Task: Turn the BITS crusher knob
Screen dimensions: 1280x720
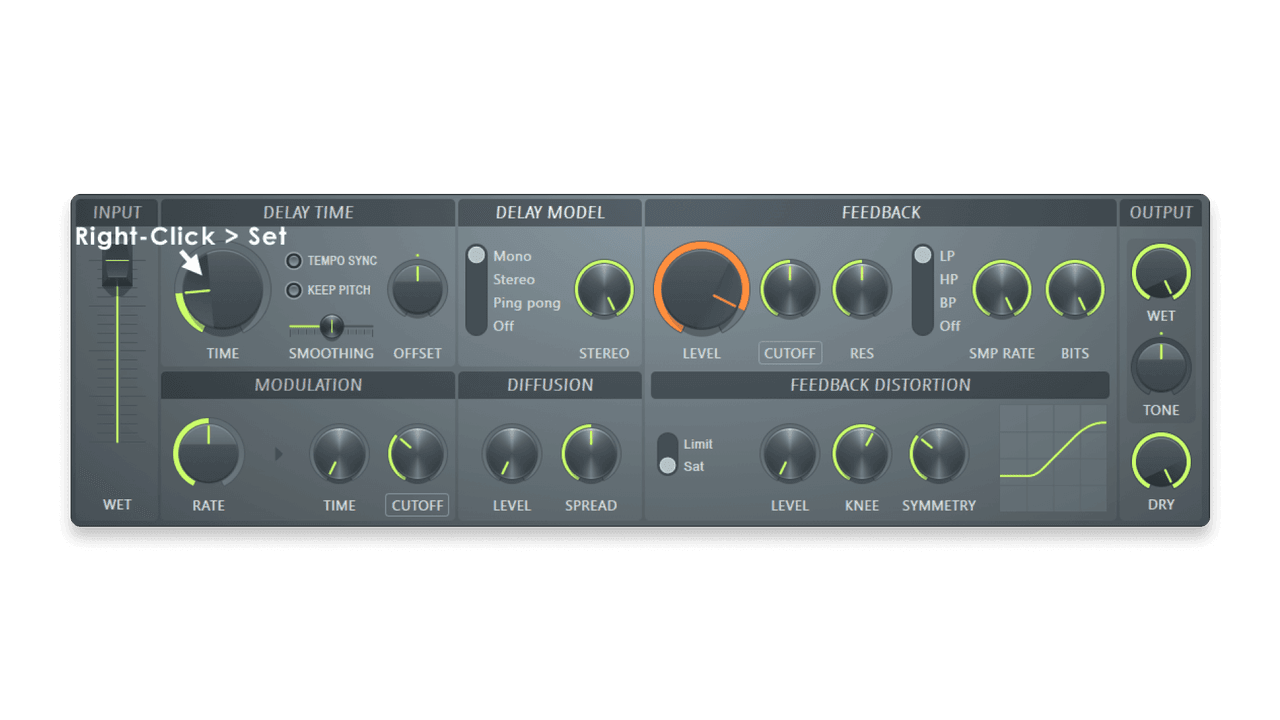Action: [x=1074, y=289]
